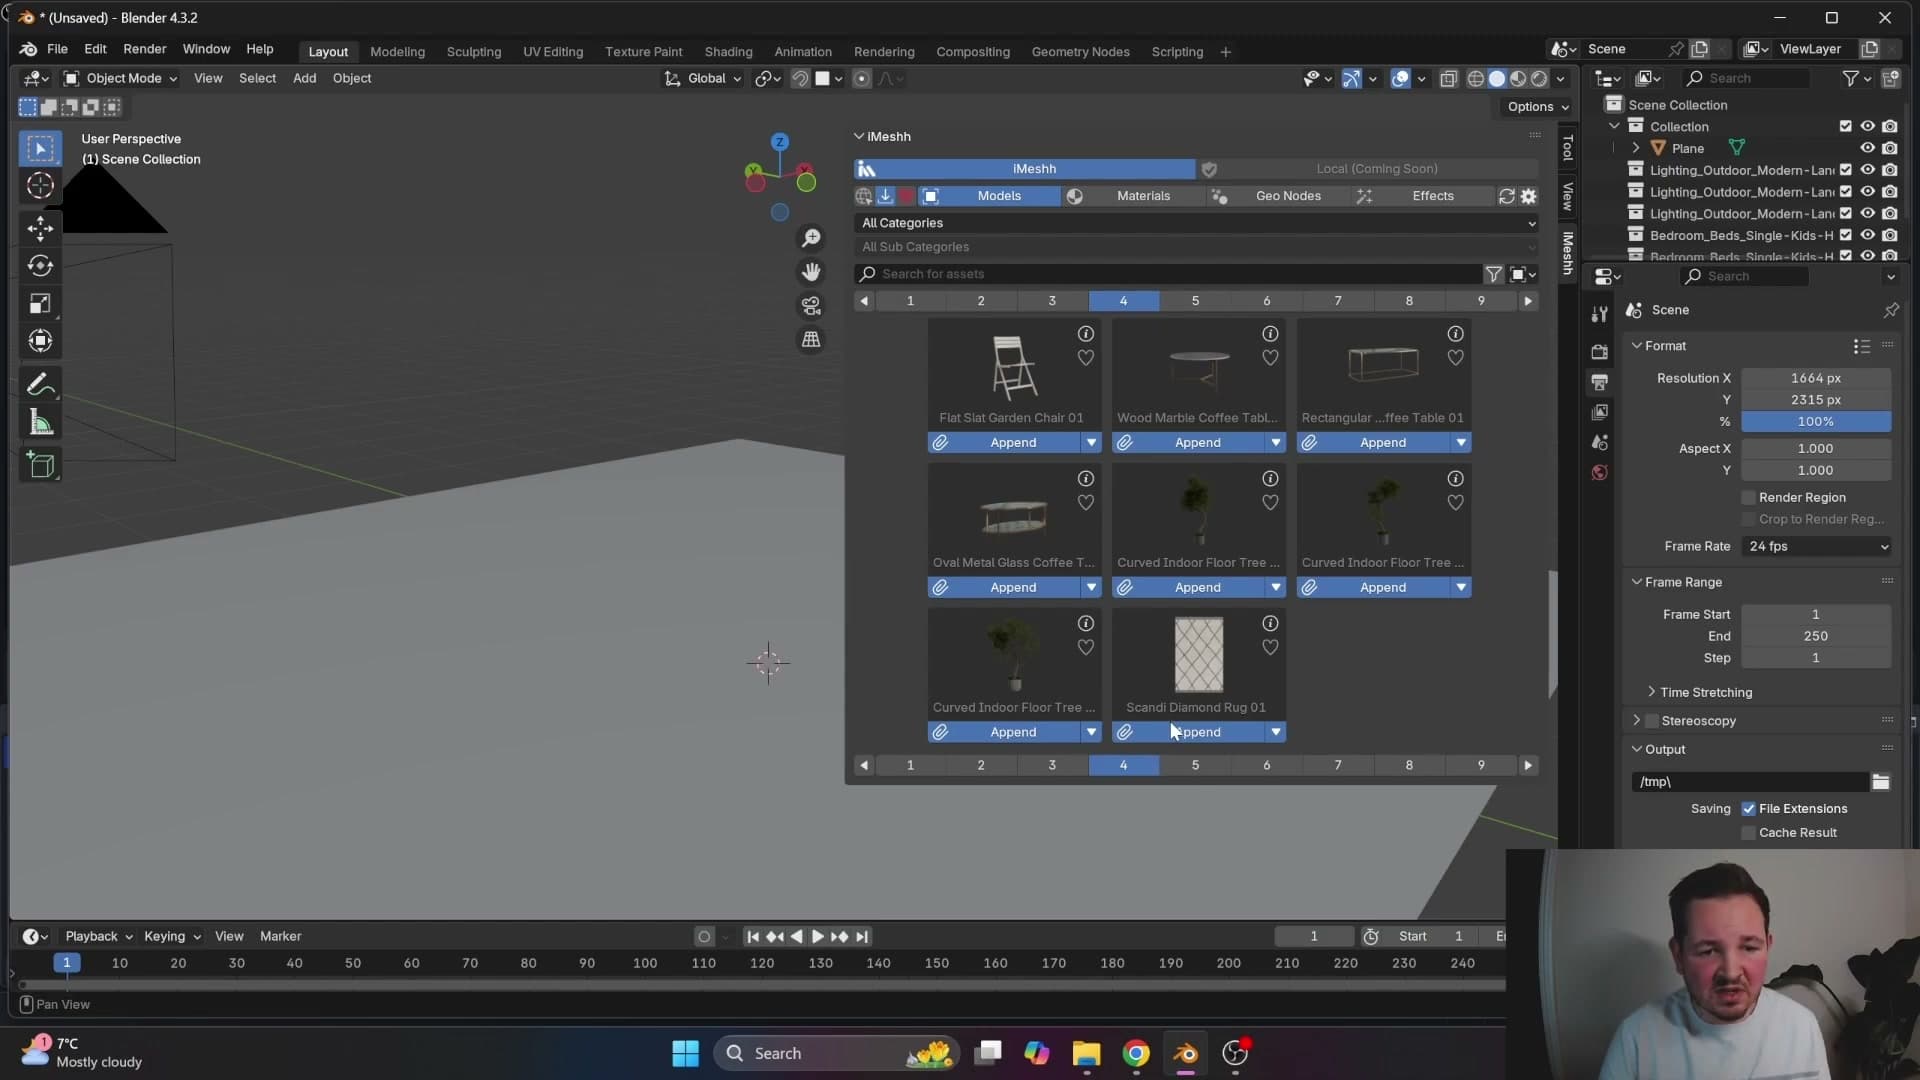Screen dimensions: 1920x1080
Task: Open the Output properties tab icon
Action: tap(1600, 382)
